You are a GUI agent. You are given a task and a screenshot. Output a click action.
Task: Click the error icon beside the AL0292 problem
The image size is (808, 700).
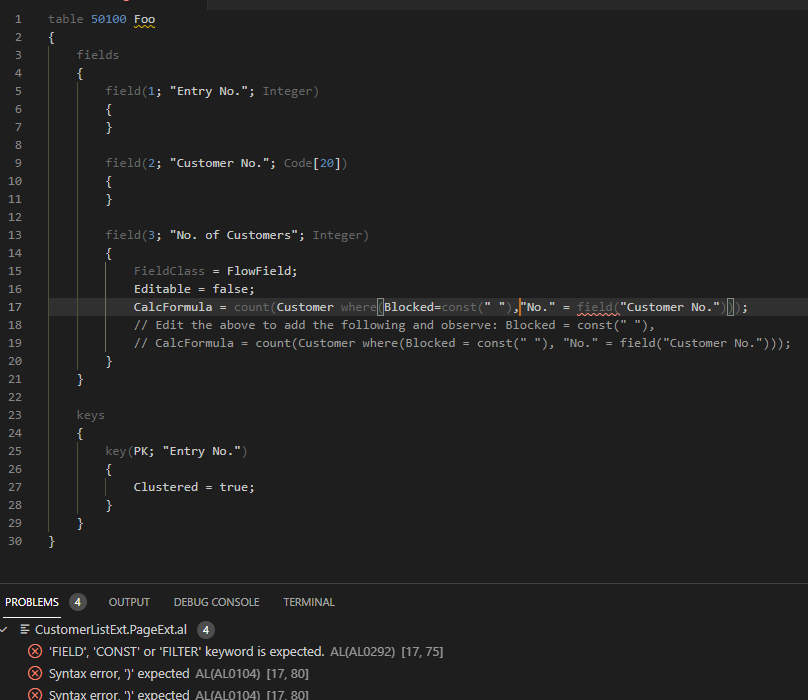(x=35, y=650)
